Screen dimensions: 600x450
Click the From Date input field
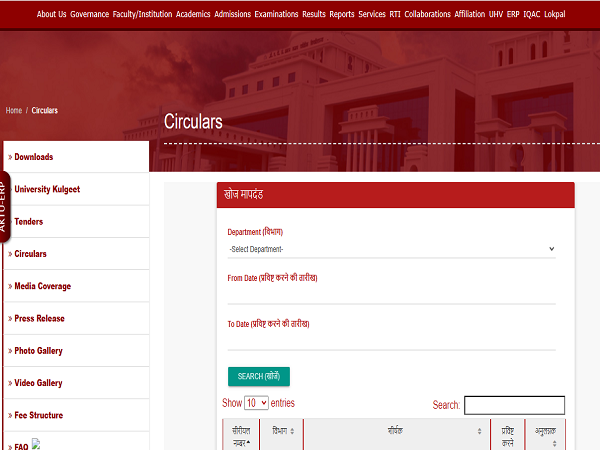392,295
